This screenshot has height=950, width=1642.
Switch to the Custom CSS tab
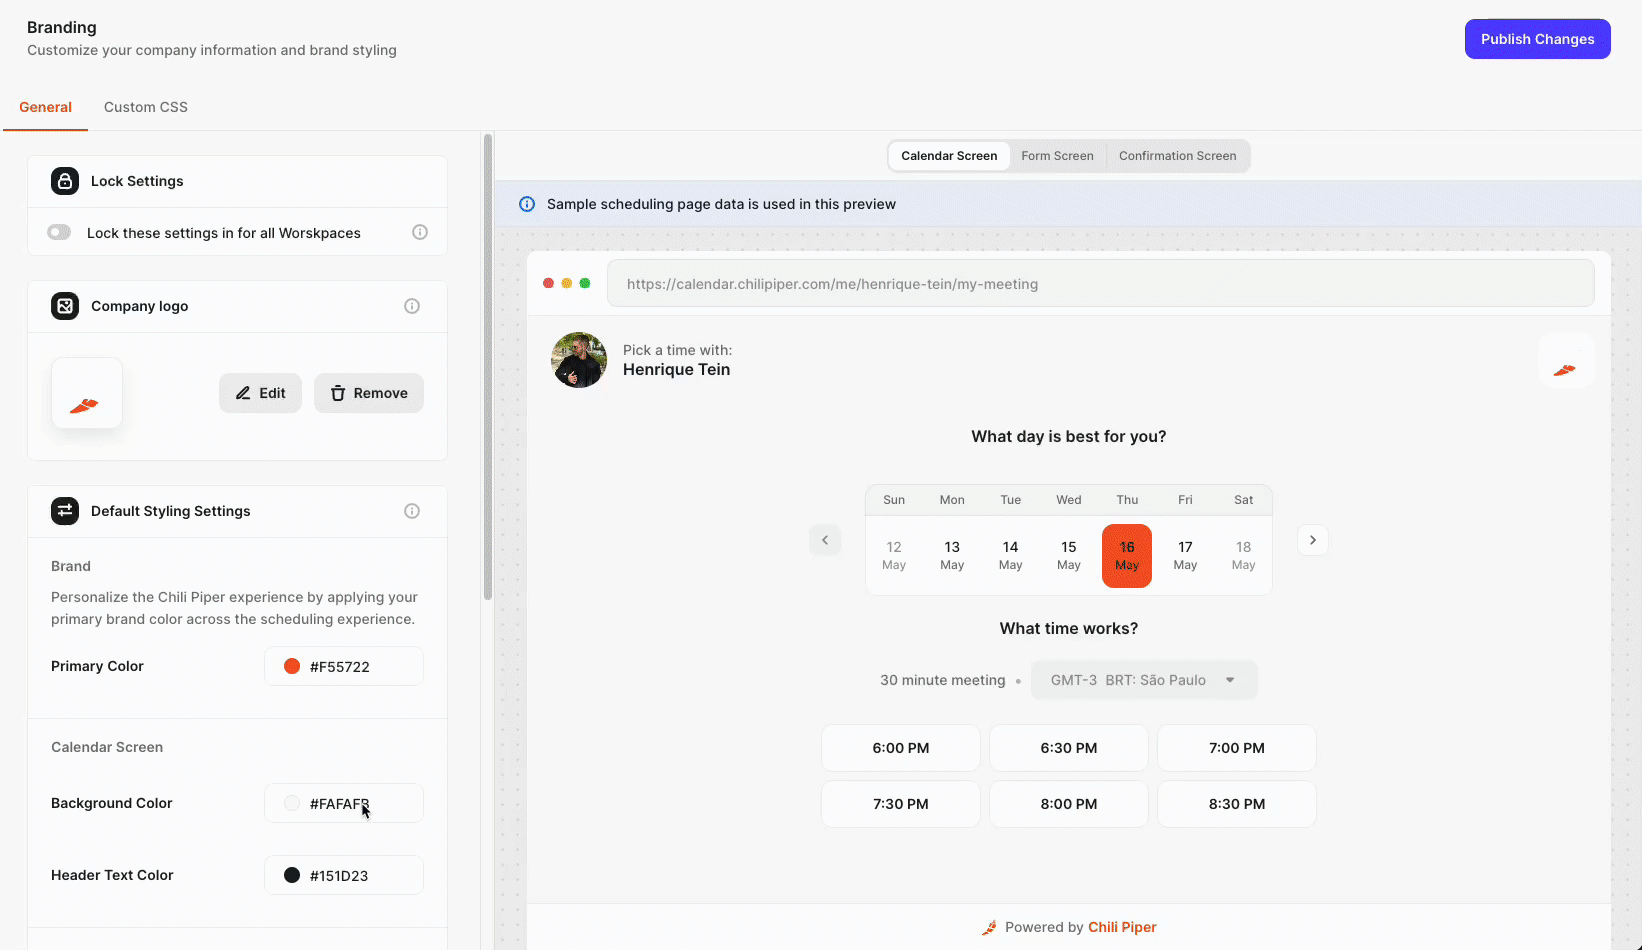146,107
